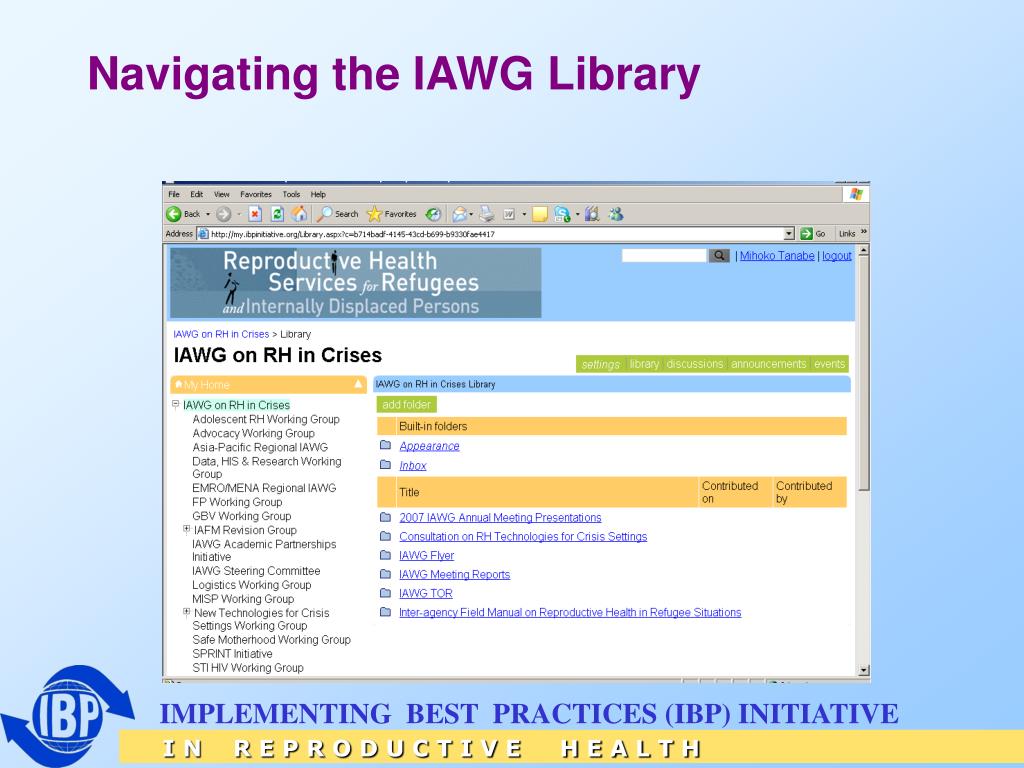Open the Search magnifier in the toolbar
The height and width of the screenshot is (768, 1024).
pos(325,214)
